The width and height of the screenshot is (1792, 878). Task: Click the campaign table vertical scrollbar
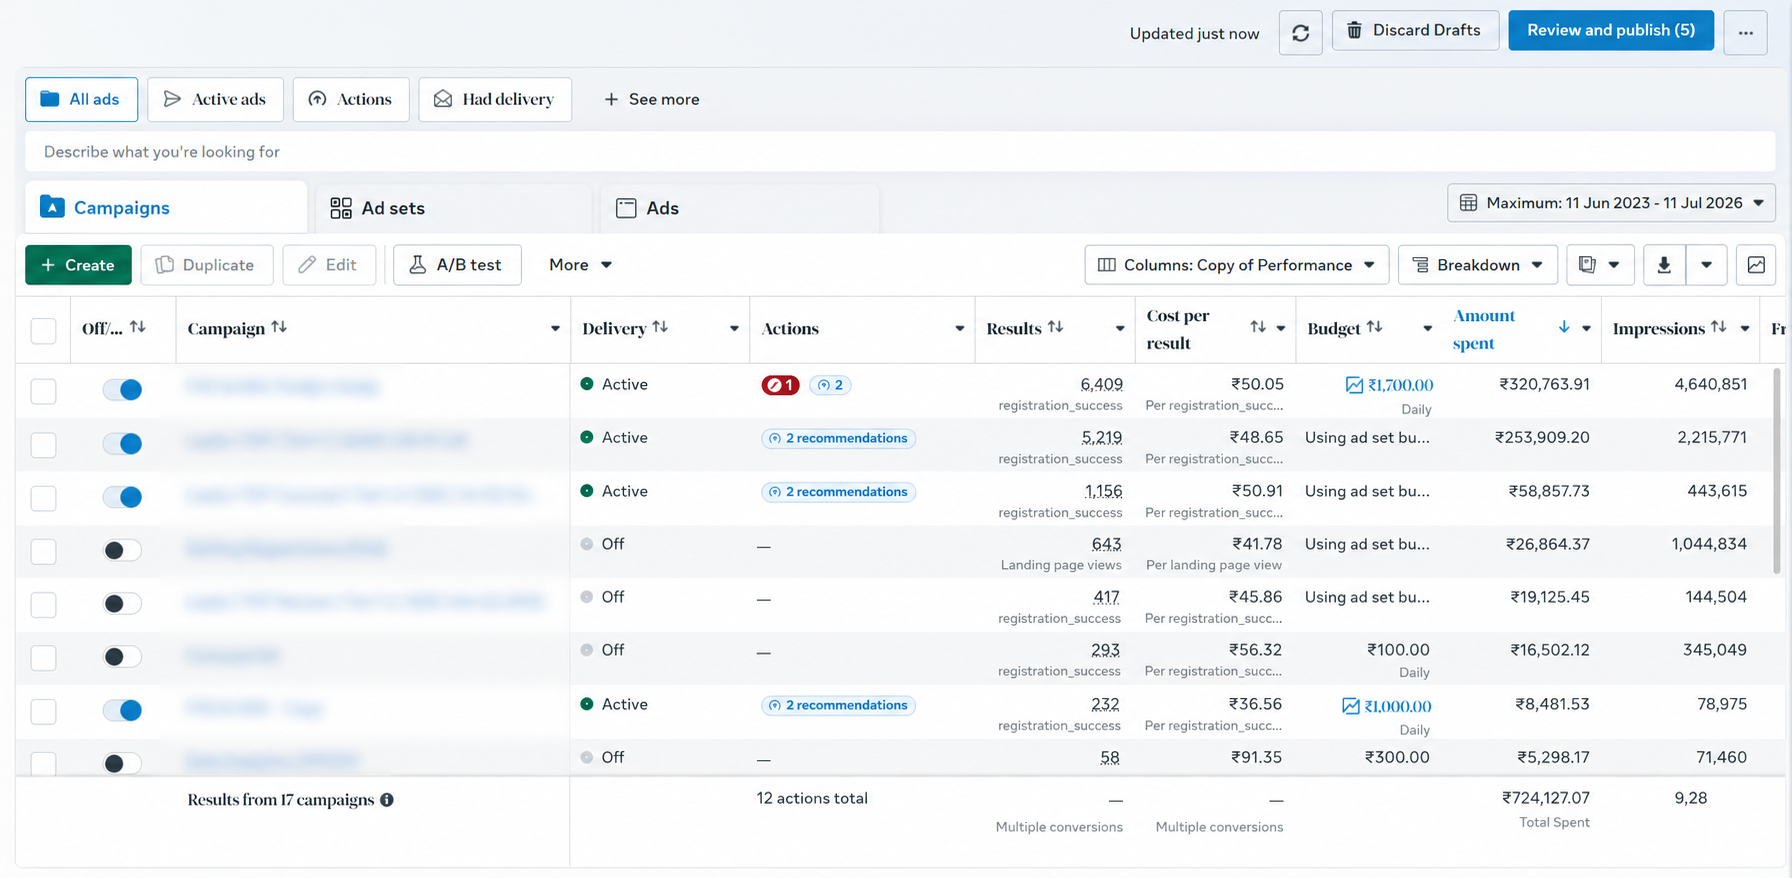1777,470
